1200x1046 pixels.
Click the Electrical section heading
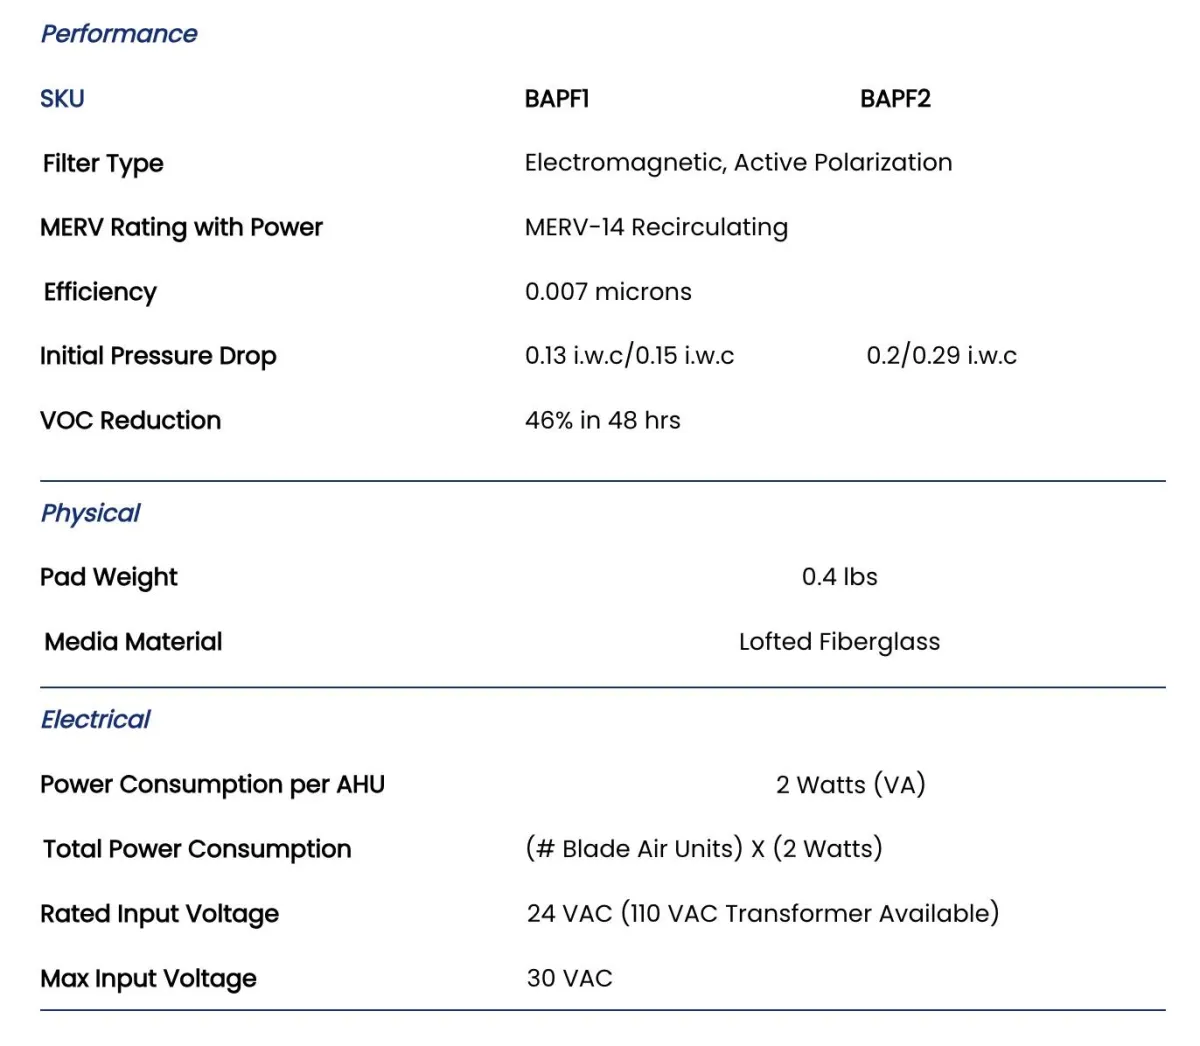[x=95, y=720]
